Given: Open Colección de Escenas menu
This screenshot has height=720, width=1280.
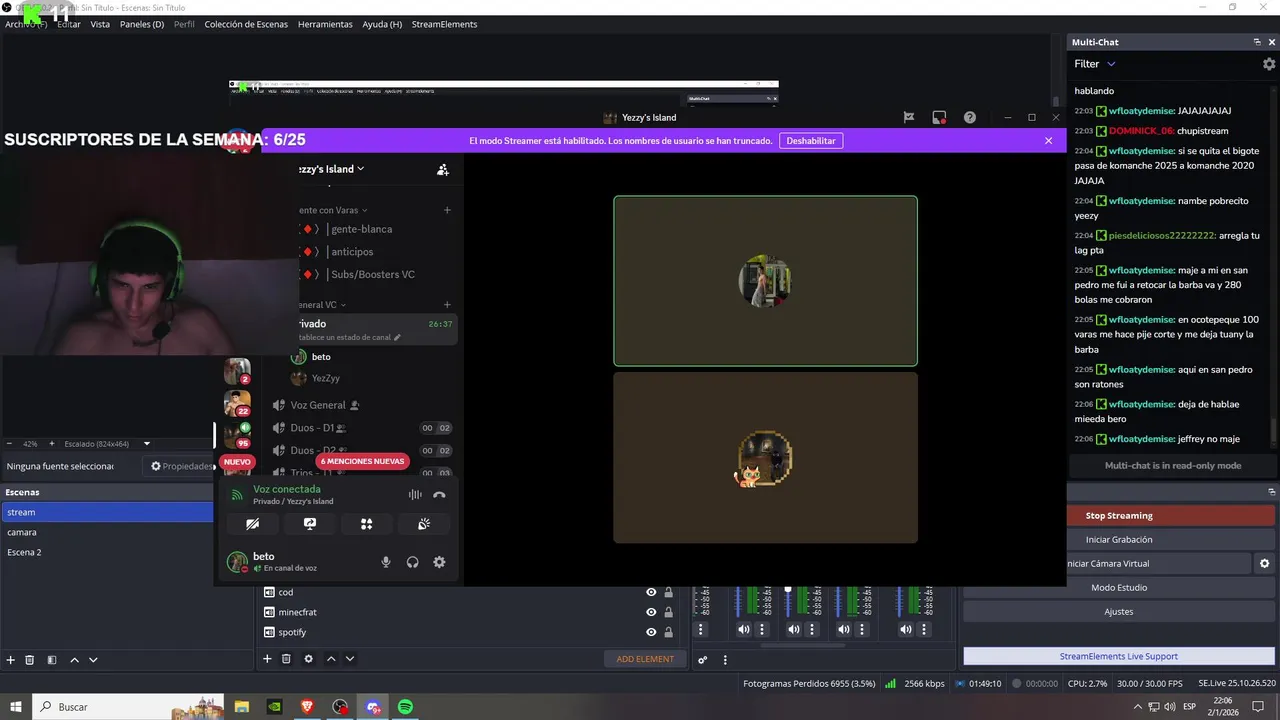Looking at the screenshot, I should [x=246, y=24].
